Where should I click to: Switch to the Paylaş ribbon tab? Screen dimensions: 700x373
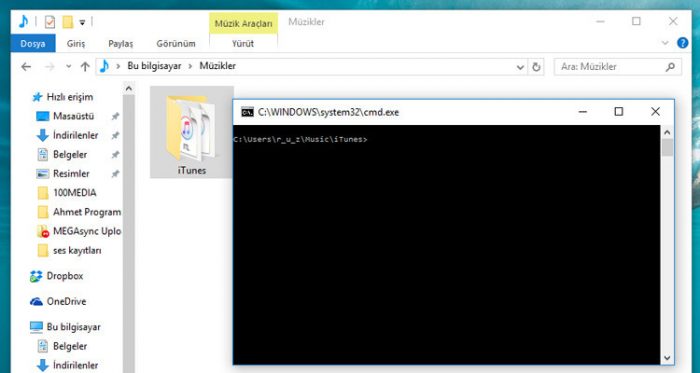(x=121, y=44)
